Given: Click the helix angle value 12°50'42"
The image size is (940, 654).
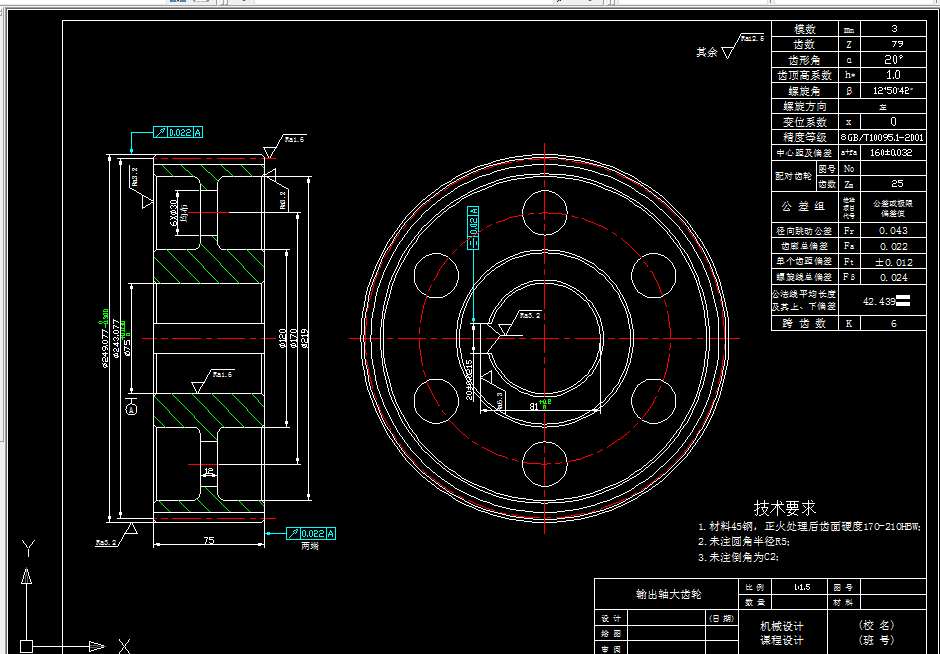Looking at the screenshot, I should click(x=893, y=91).
